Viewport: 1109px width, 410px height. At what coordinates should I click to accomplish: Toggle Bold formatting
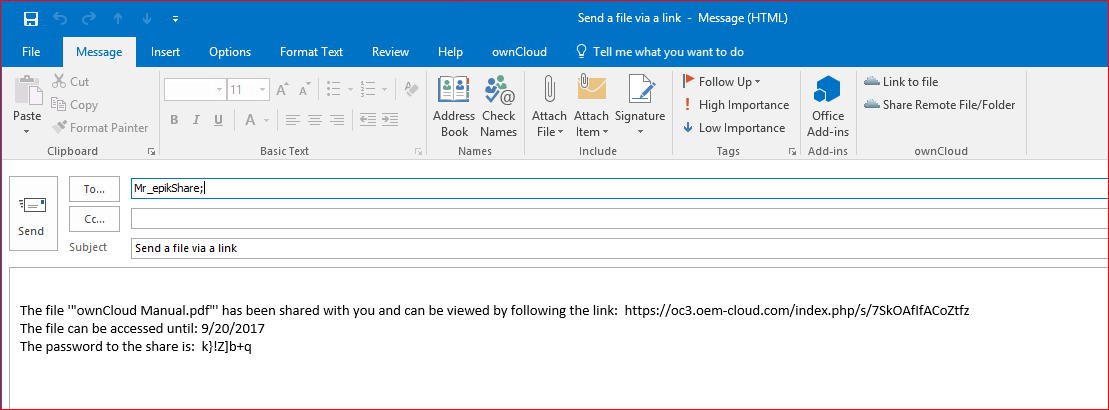pos(174,120)
